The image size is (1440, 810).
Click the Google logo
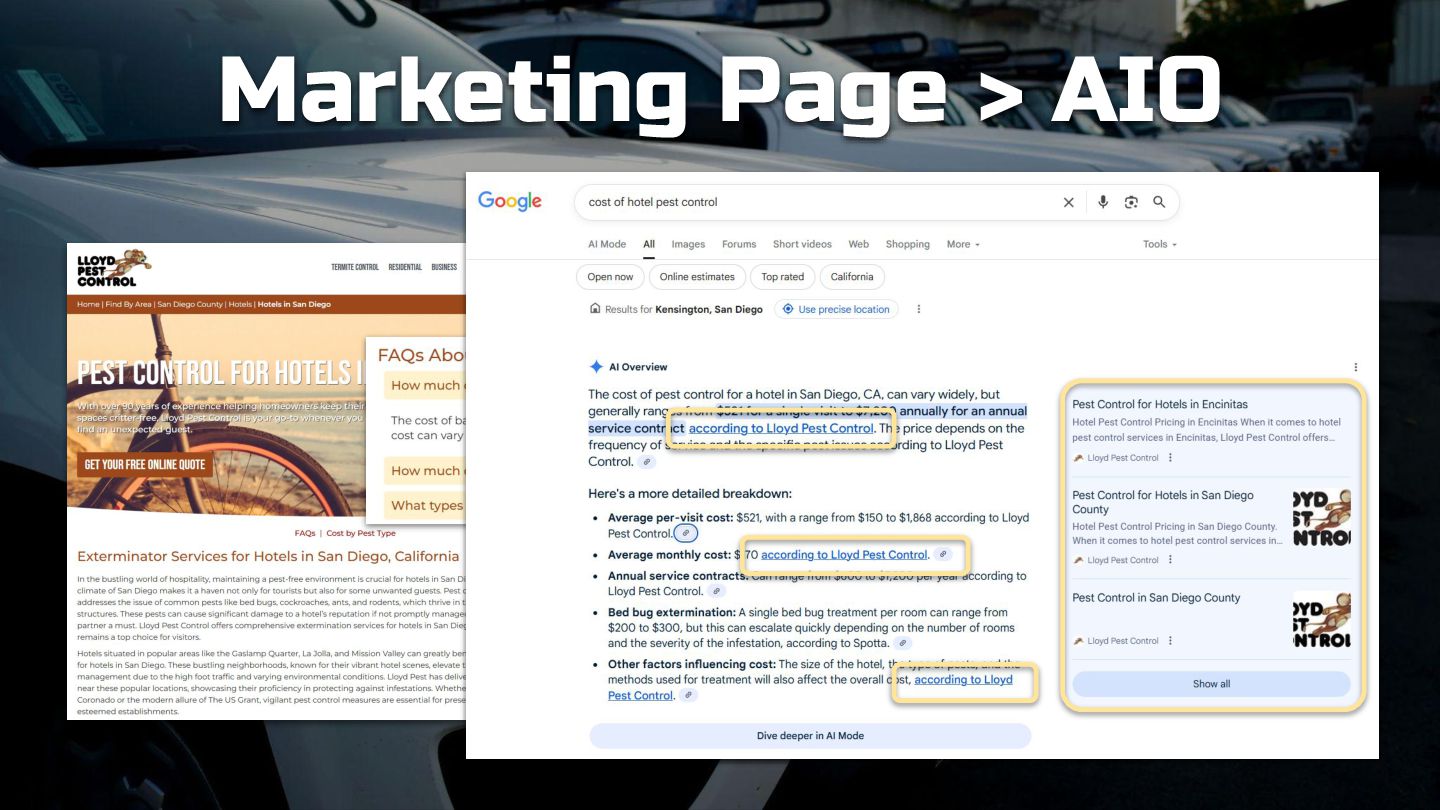tap(509, 201)
